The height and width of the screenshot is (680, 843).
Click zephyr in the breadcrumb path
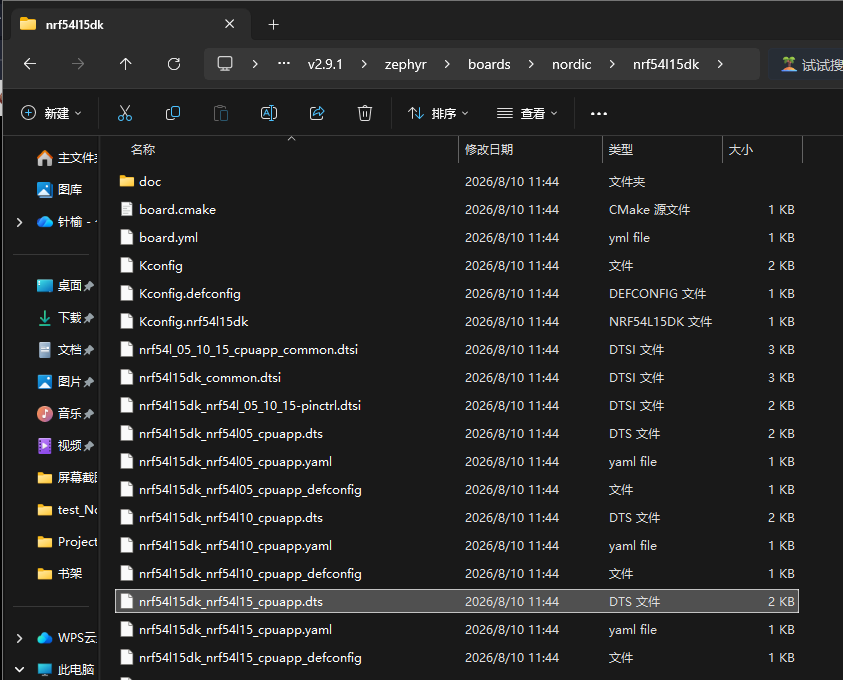point(405,65)
